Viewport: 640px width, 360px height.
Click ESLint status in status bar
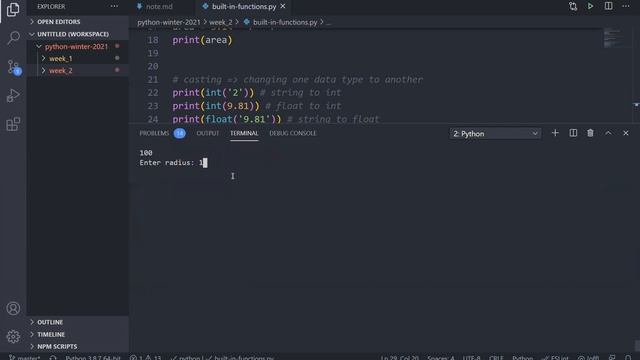(x=554, y=358)
